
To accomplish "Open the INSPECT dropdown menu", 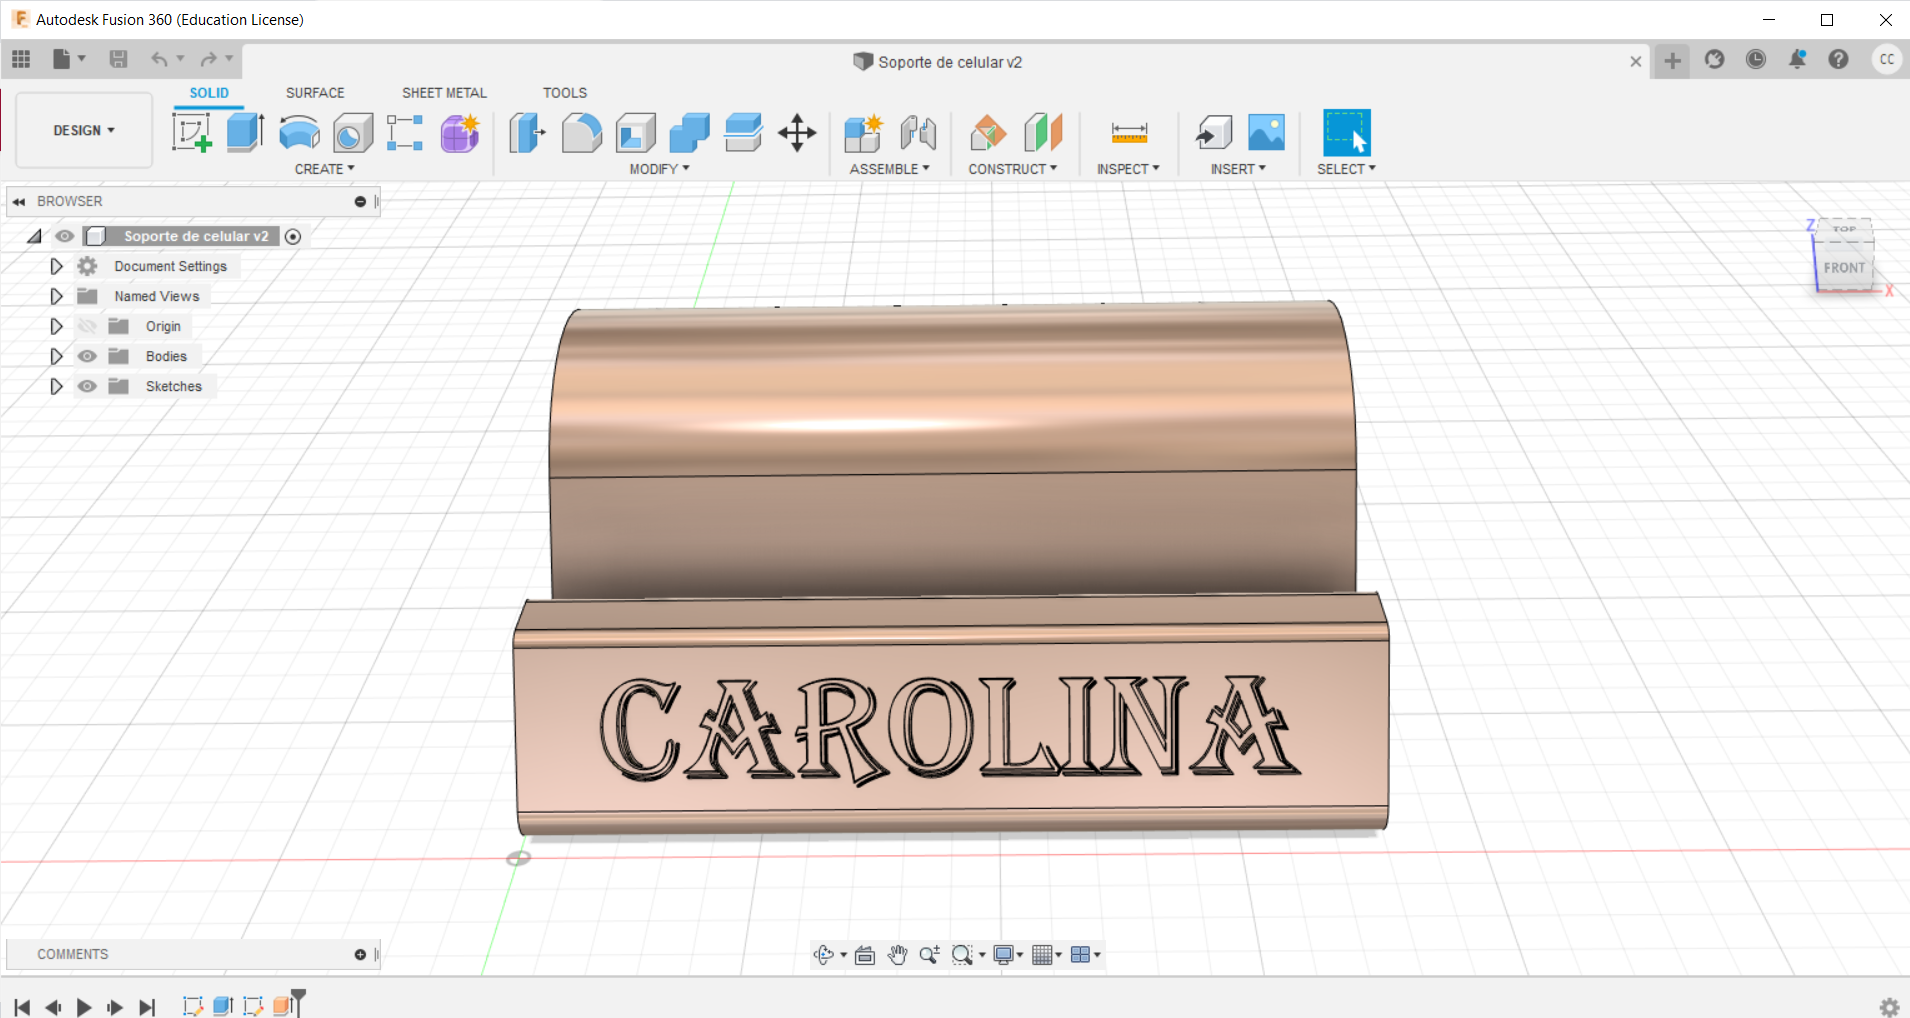I will tap(1128, 169).
